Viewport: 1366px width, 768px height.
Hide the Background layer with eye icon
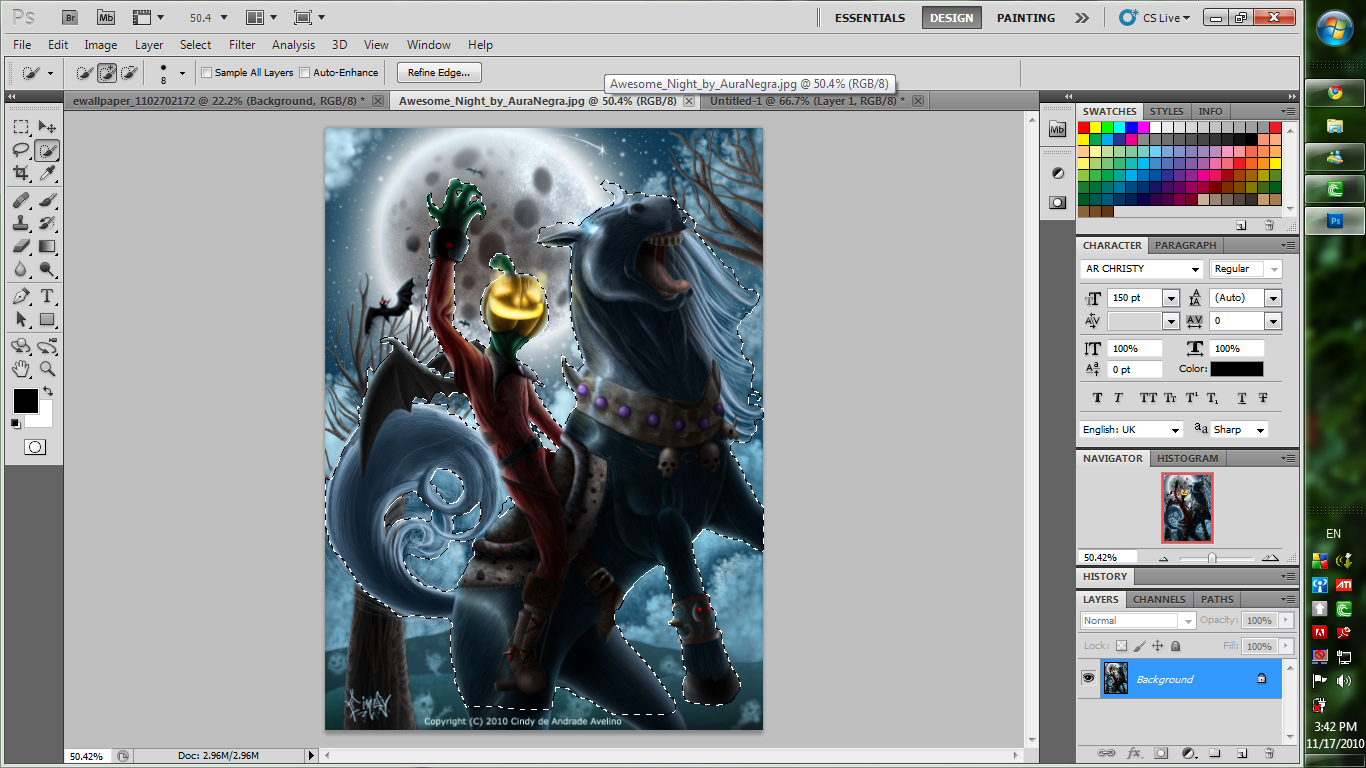[1088, 678]
